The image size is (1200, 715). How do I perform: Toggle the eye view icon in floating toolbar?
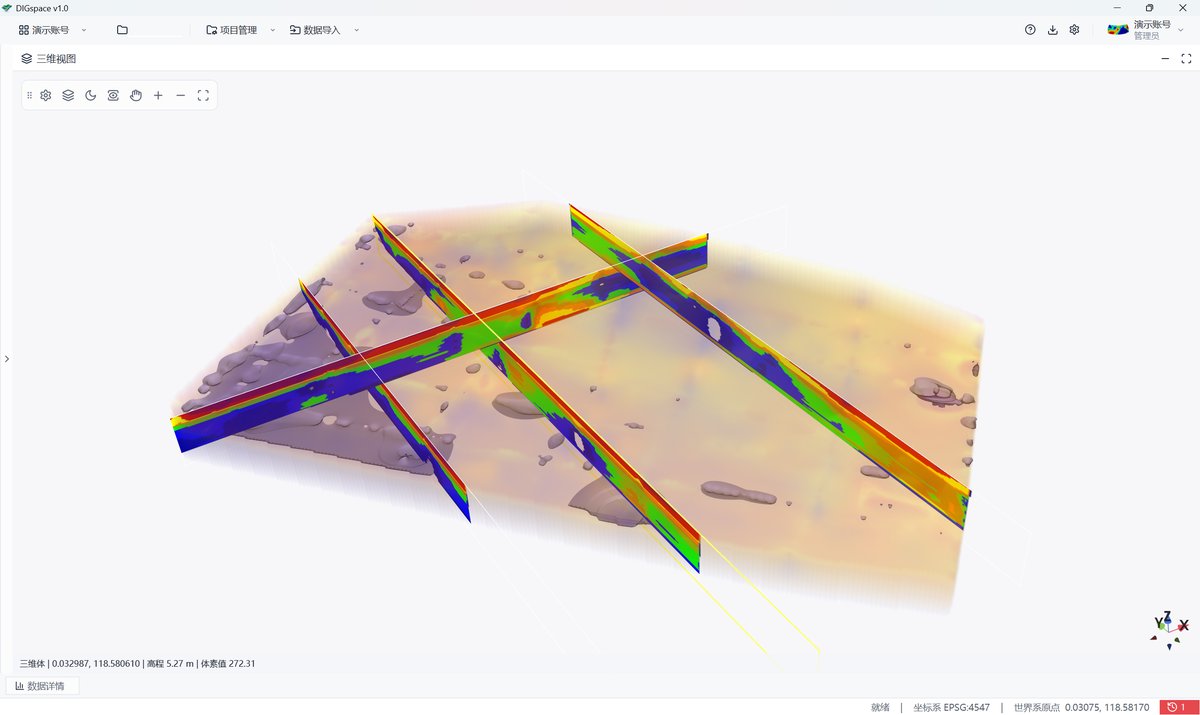[113, 95]
